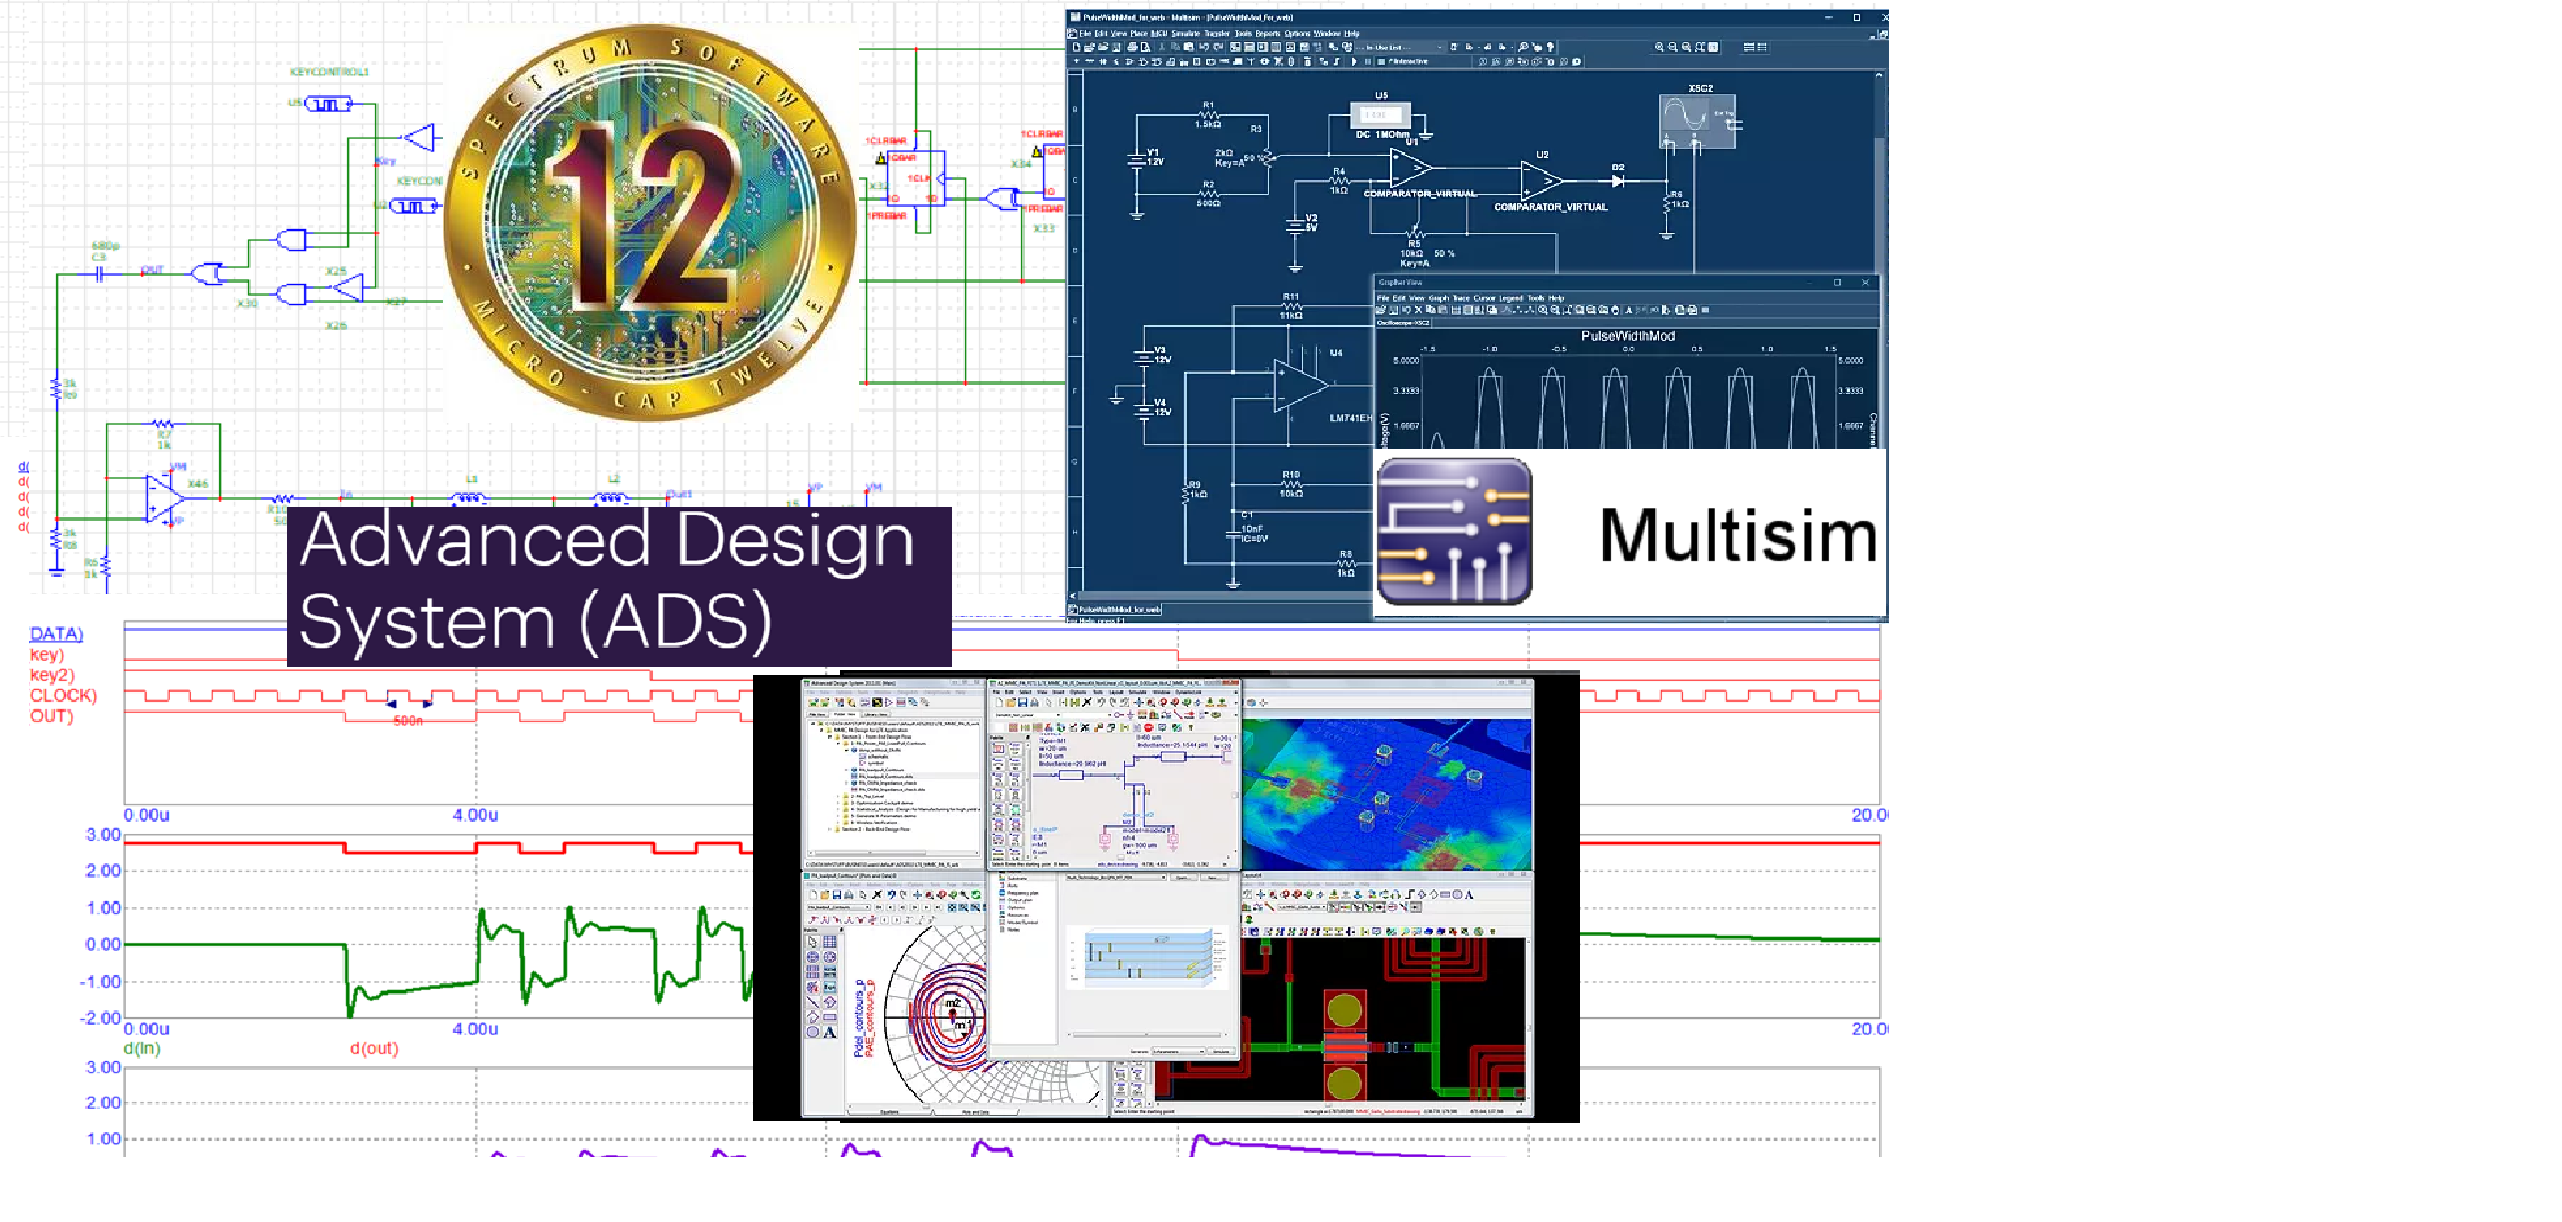
Task: Open the Cursor menu in Grapher View
Action: [x=1484, y=298]
